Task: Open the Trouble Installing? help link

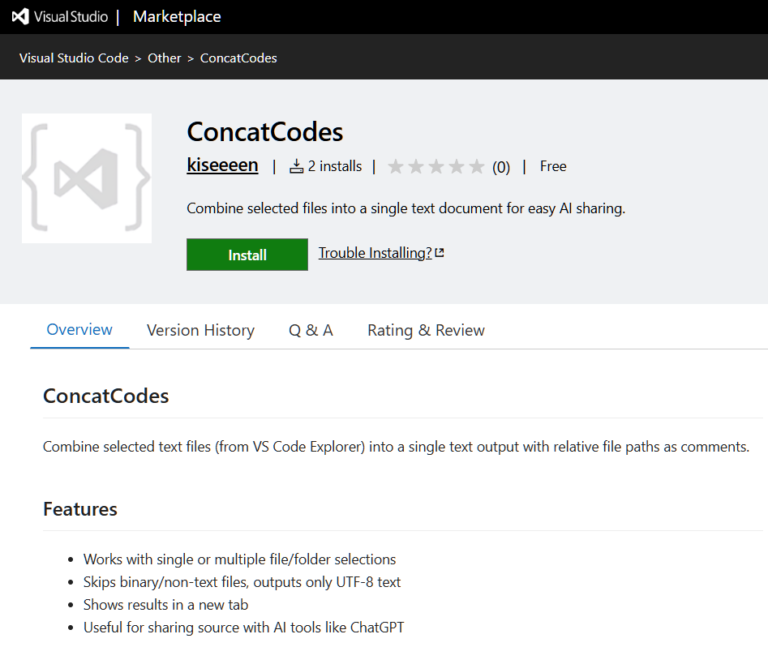Action: click(x=375, y=253)
